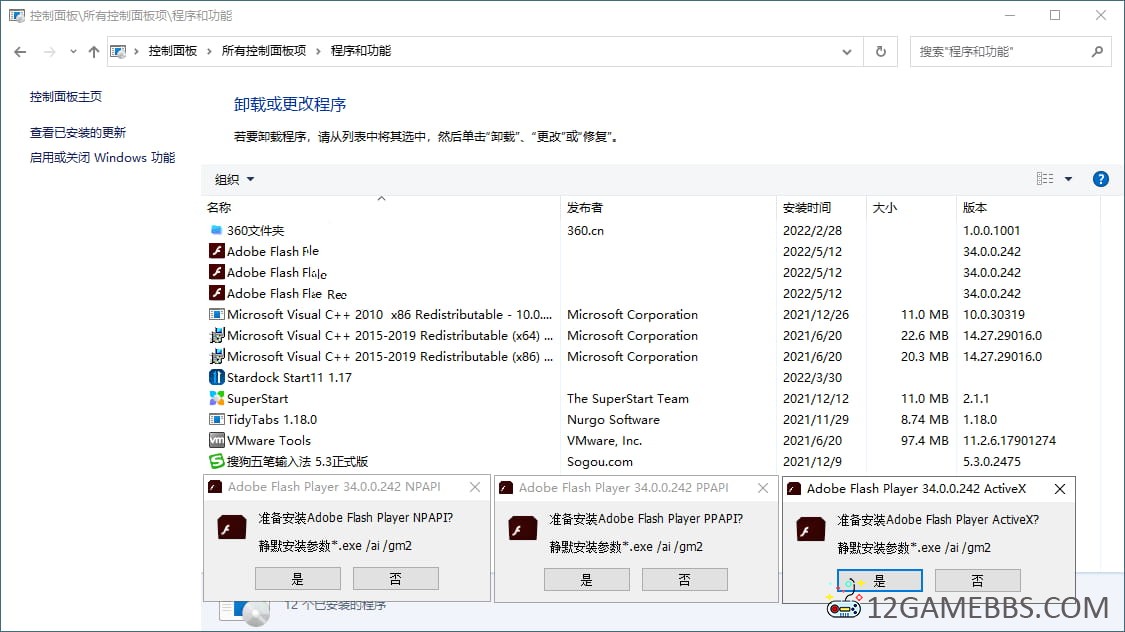
Task: Expand view options dropdown arrow
Action: [1068, 179]
